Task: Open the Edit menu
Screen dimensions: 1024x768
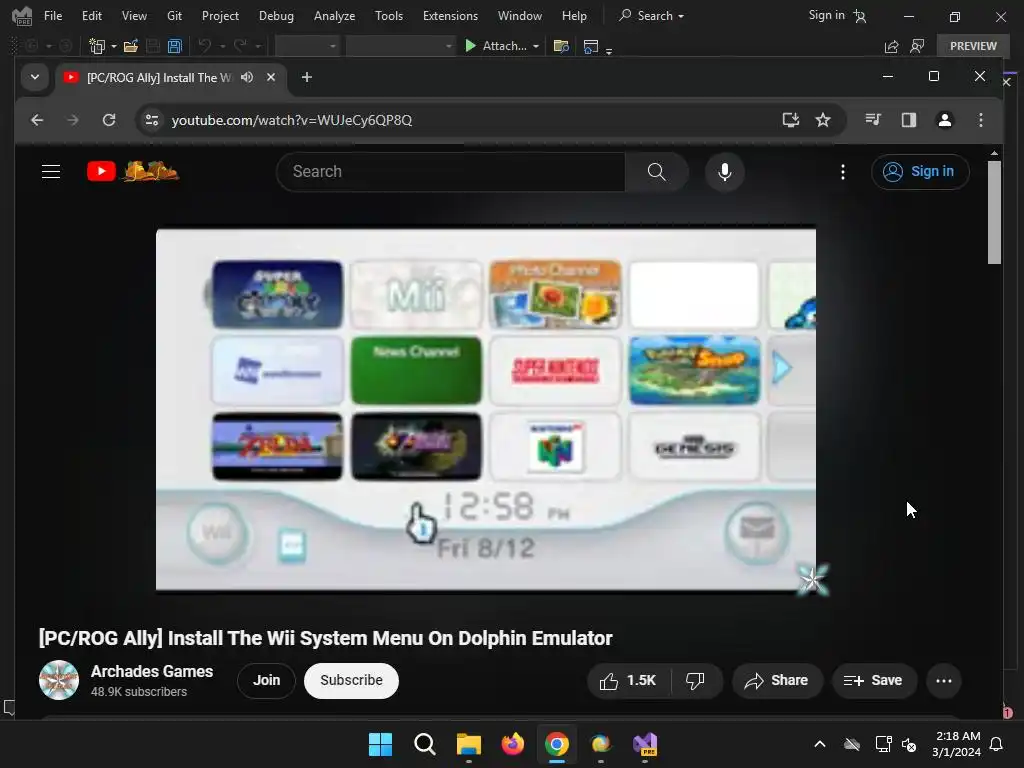Action: tap(91, 16)
